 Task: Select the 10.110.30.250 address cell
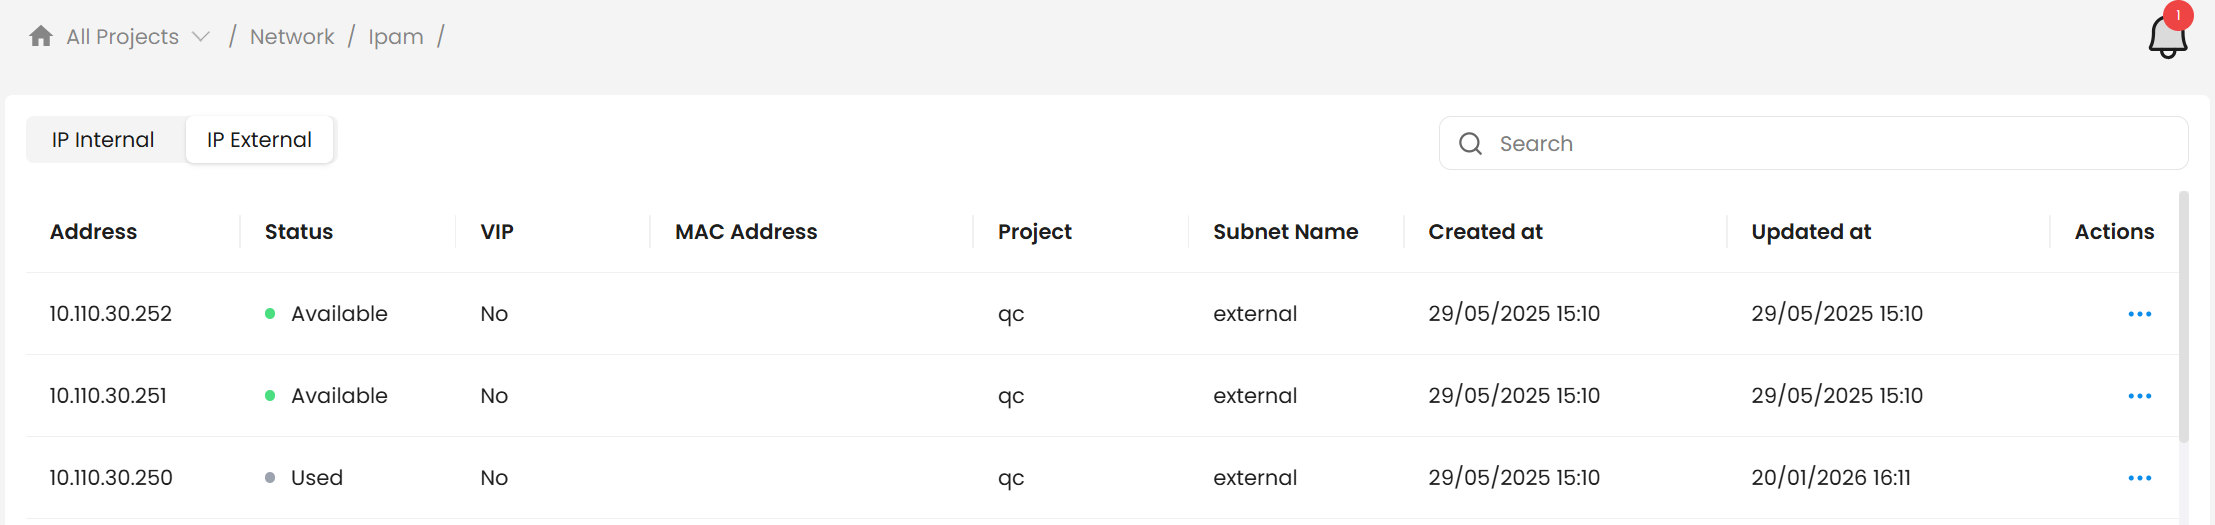(x=111, y=478)
